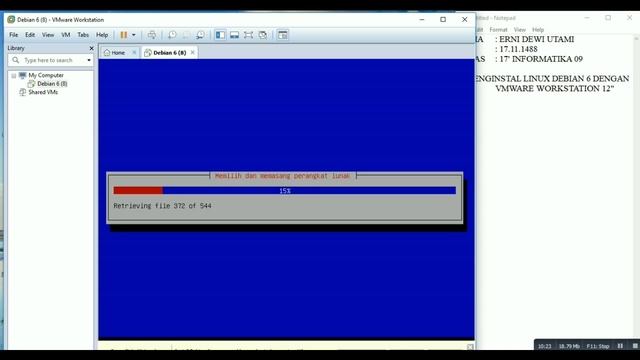The width and height of the screenshot is (640, 360).
Task: Toggle the library sidebar view icon
Action: pos(220,35)
